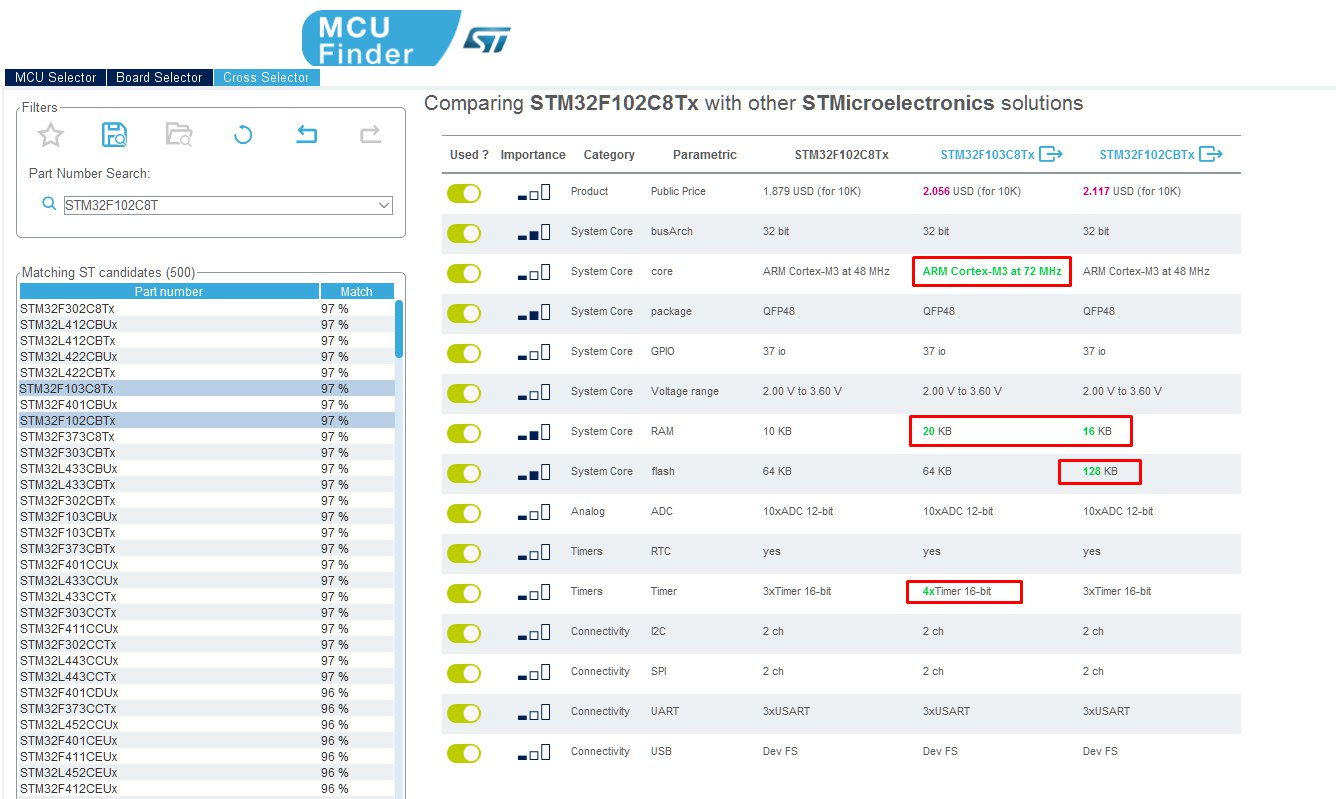Set importance for I2C row

point(534,632)
